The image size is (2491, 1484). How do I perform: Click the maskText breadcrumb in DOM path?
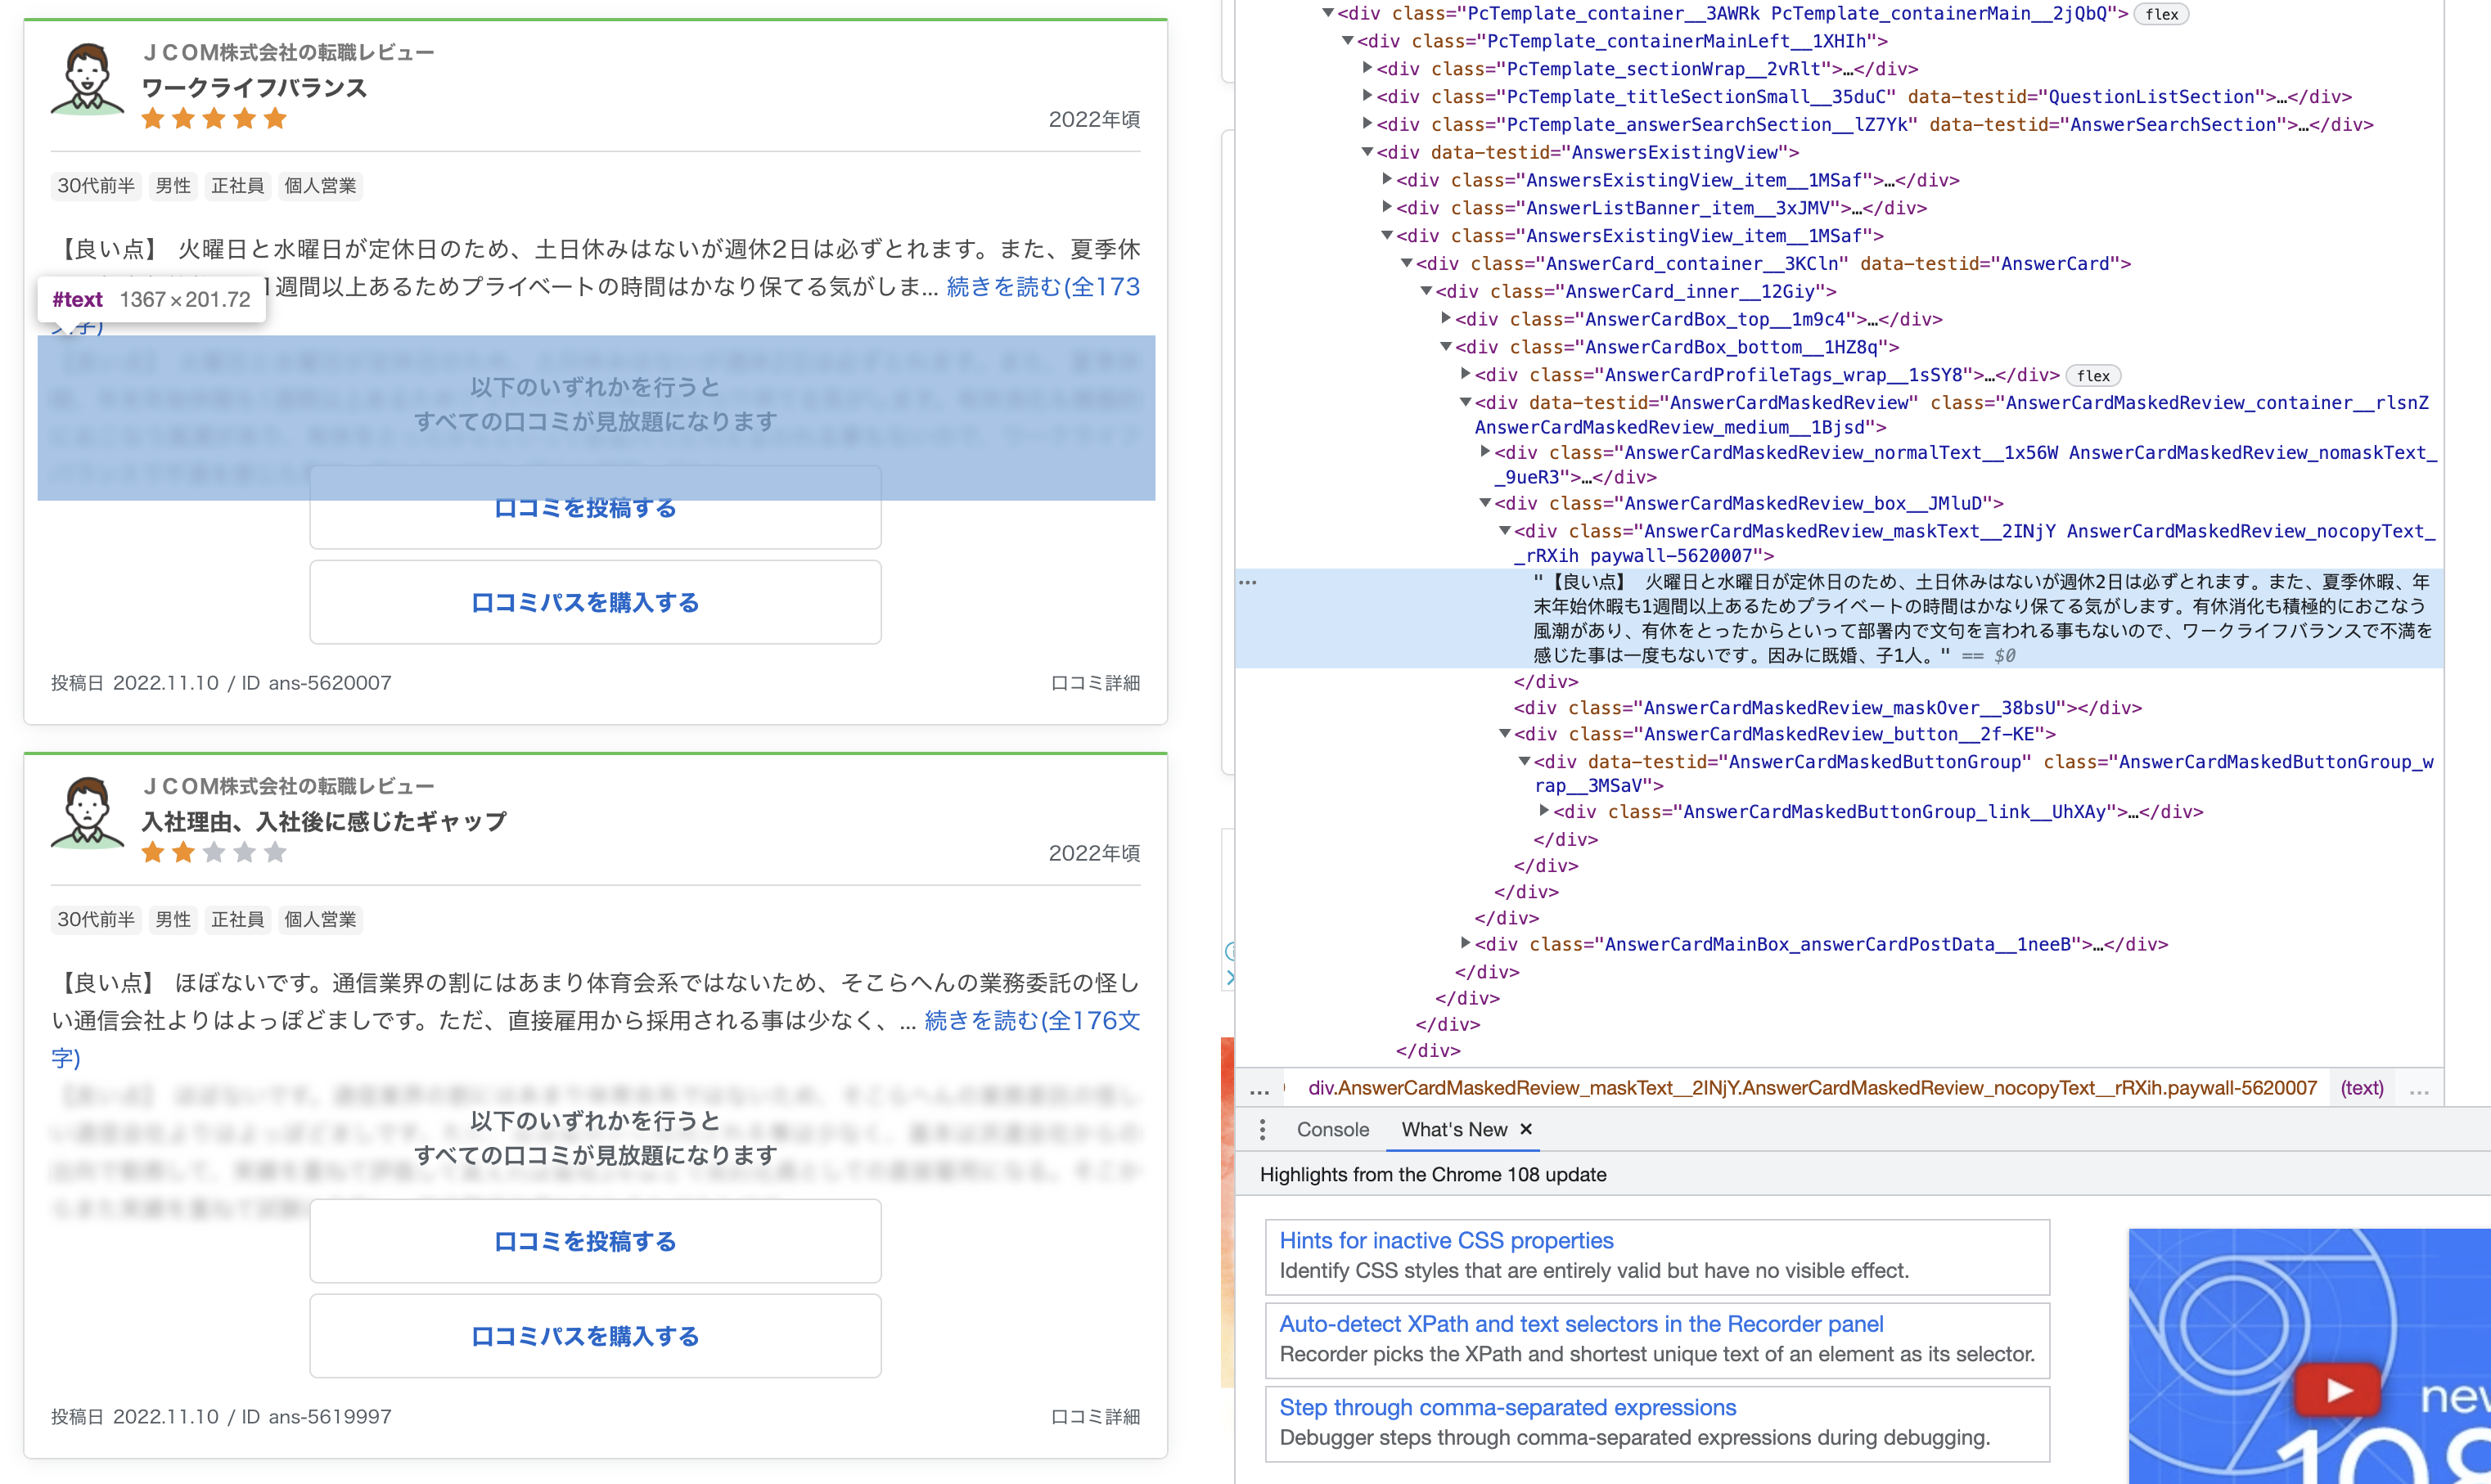pos(1811,1088)
